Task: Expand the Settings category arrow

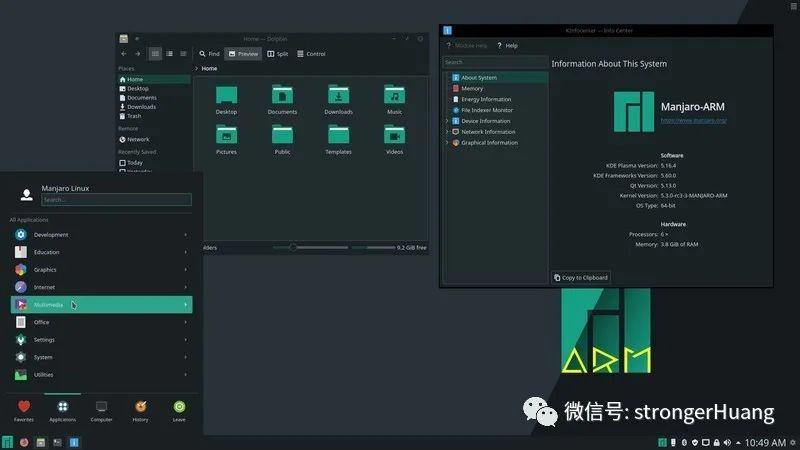Action: click(x=186, y=340)
